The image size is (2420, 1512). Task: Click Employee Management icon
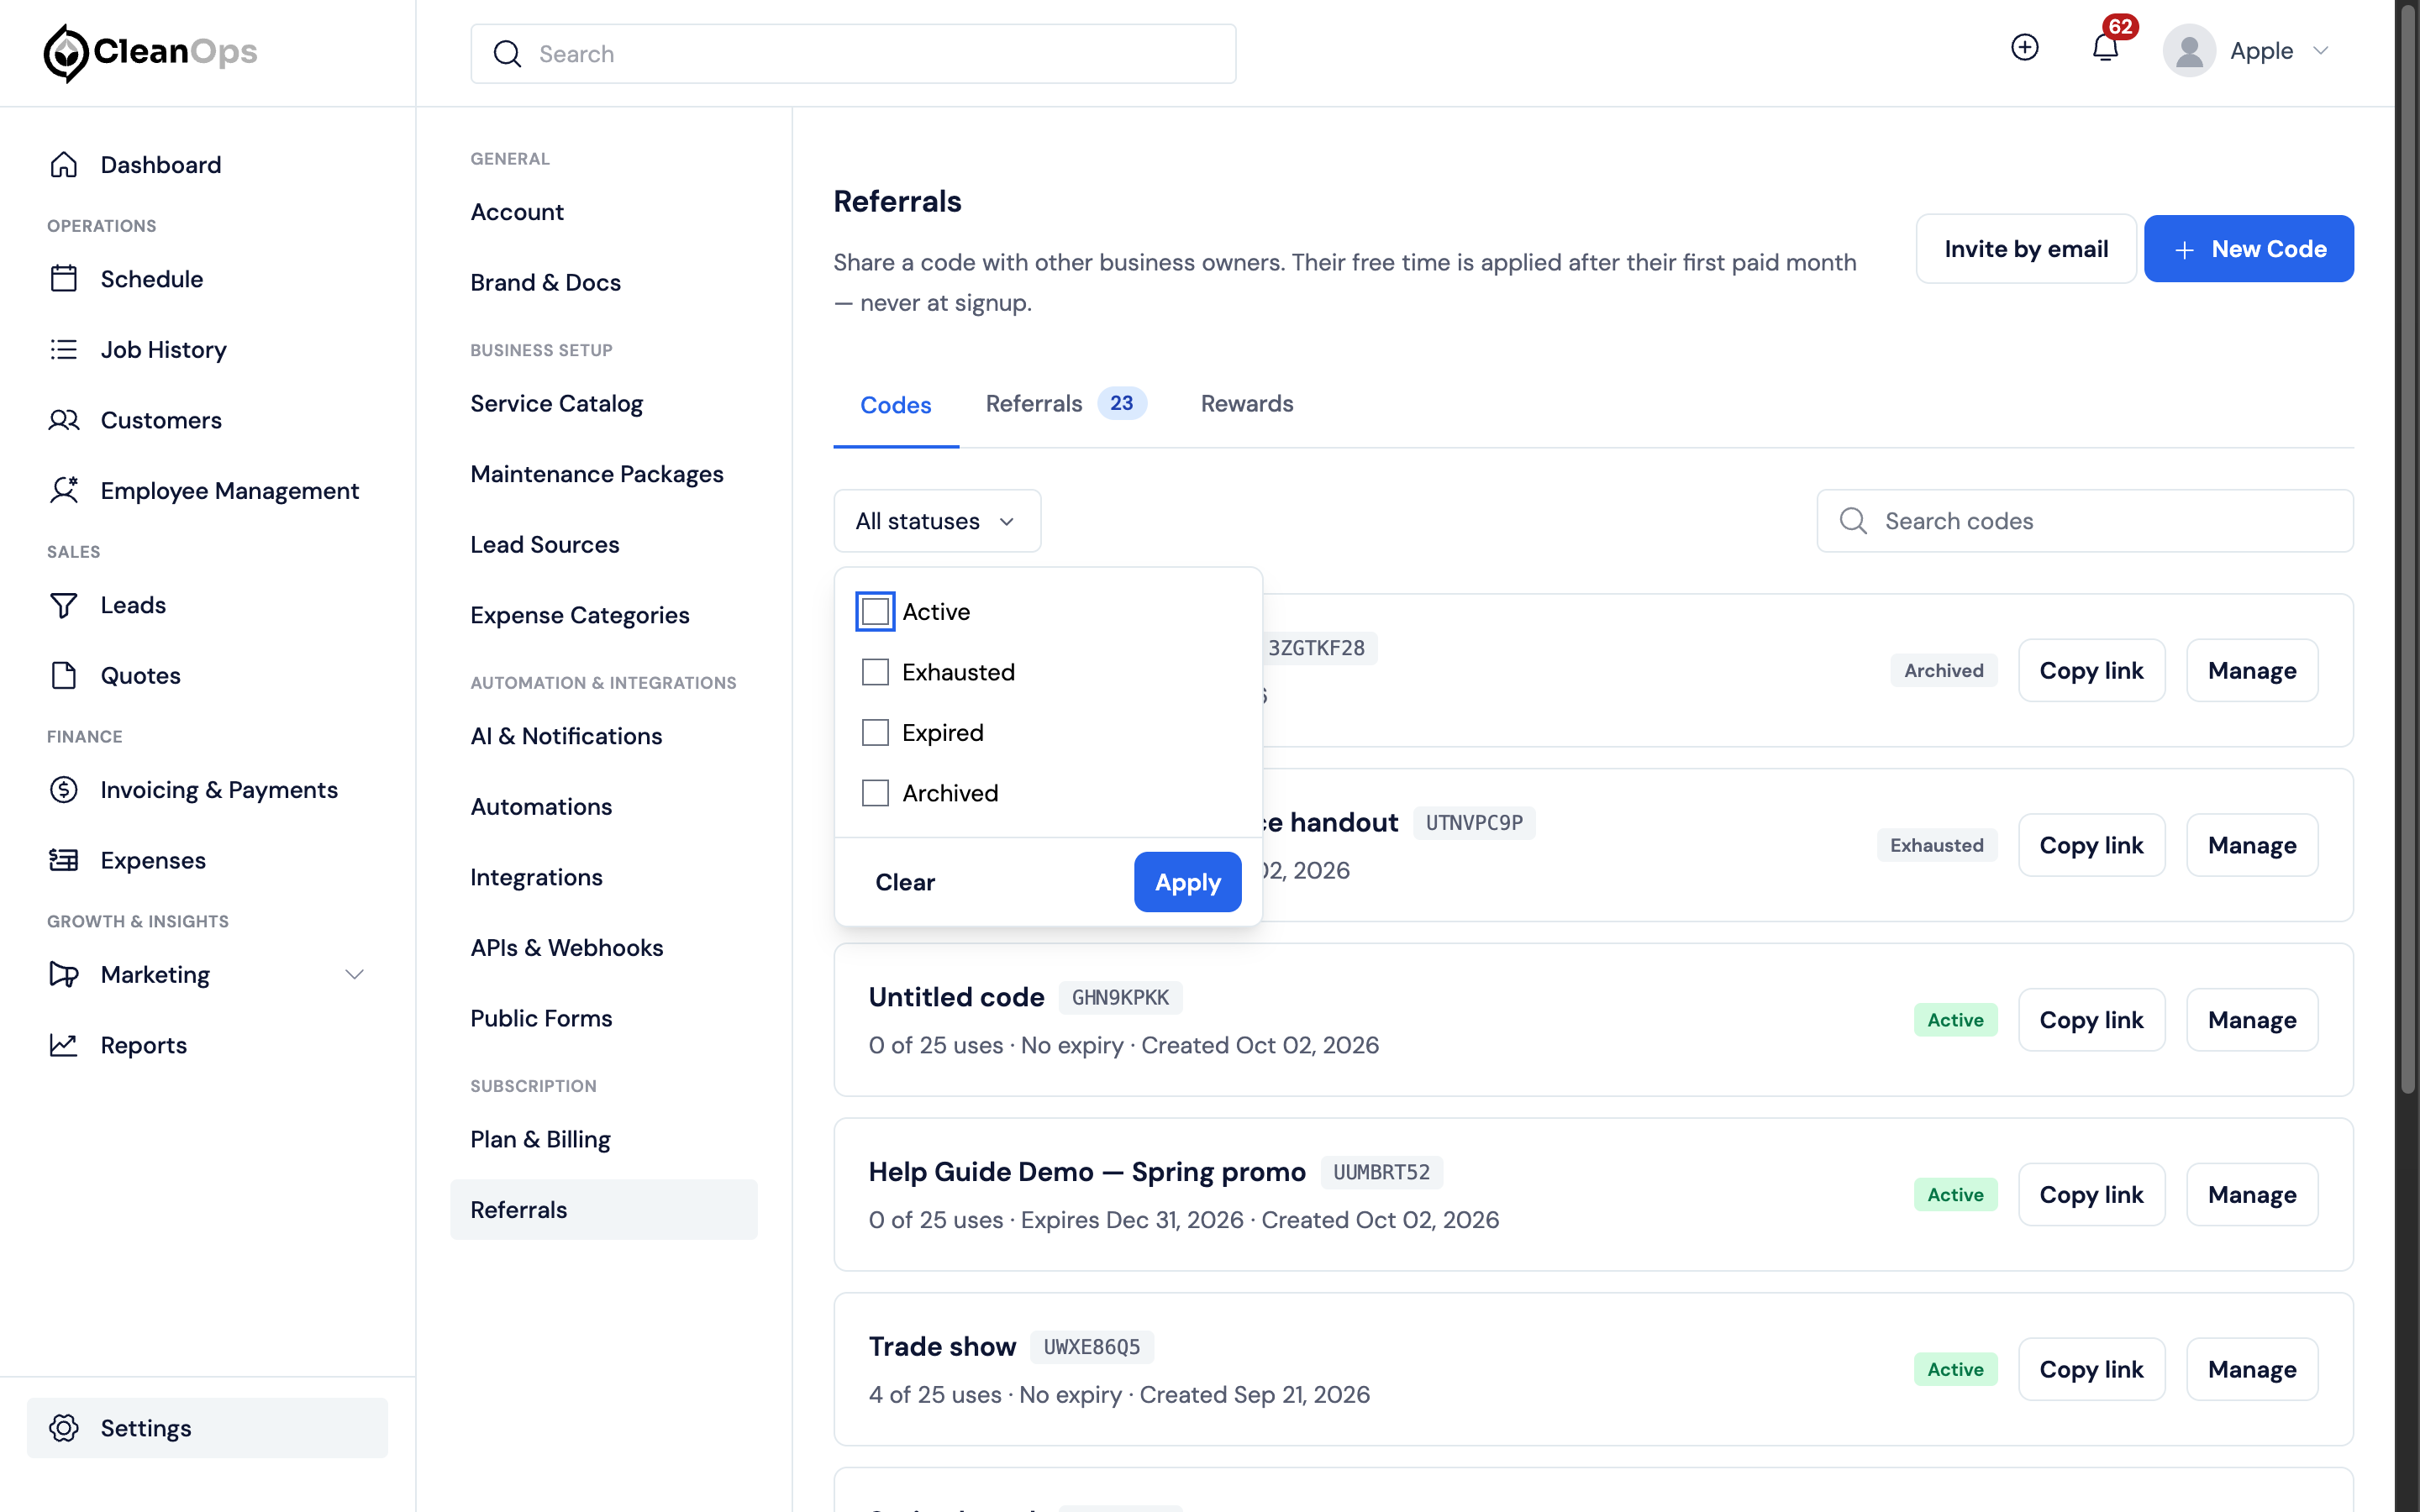[x=64, y=490]
